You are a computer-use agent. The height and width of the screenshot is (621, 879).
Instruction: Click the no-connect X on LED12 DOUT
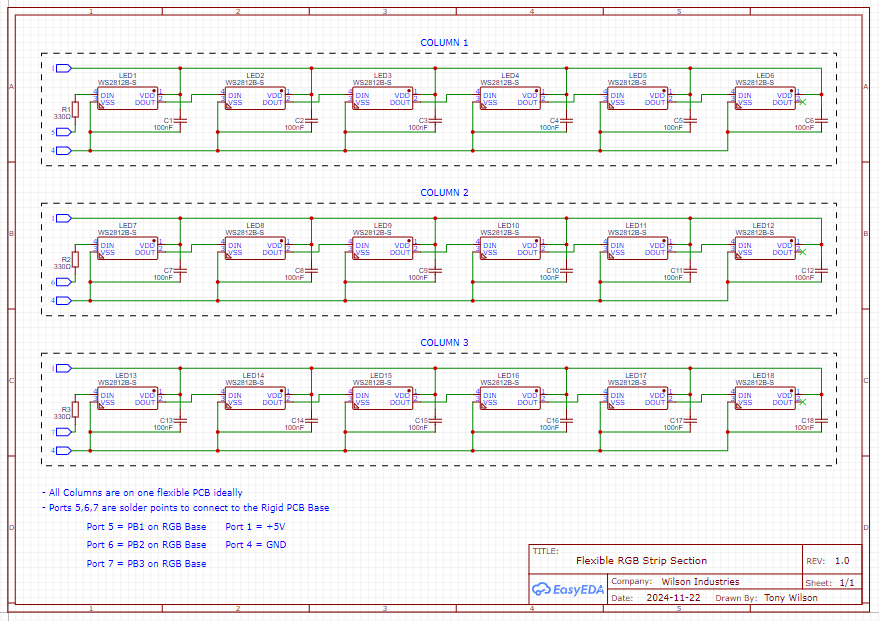[x=803, y=252]
